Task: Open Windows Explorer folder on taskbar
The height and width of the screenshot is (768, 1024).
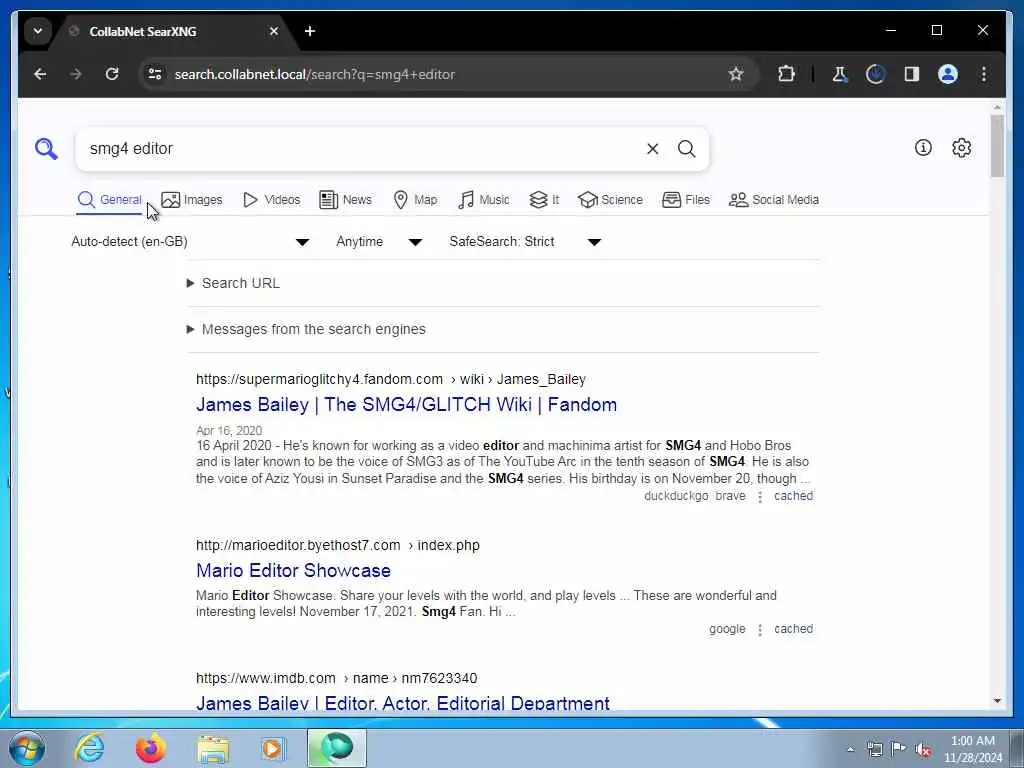Action: (x=213, y=749)
